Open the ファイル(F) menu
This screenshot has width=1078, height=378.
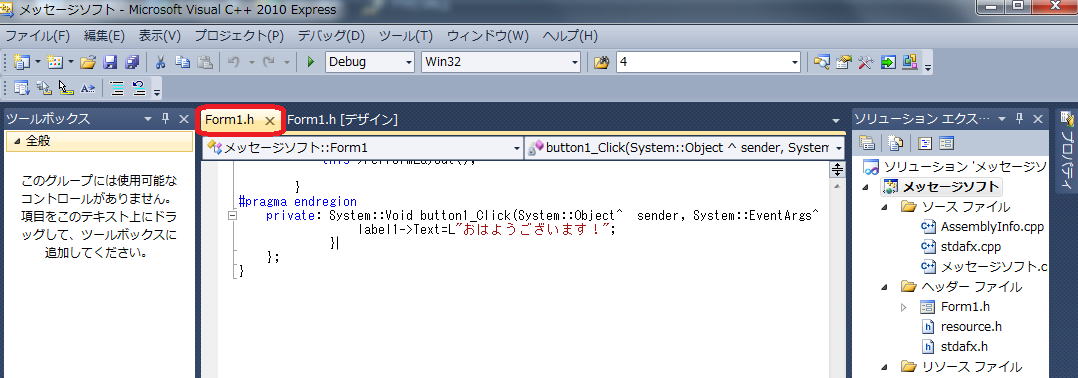pos(38,36)
